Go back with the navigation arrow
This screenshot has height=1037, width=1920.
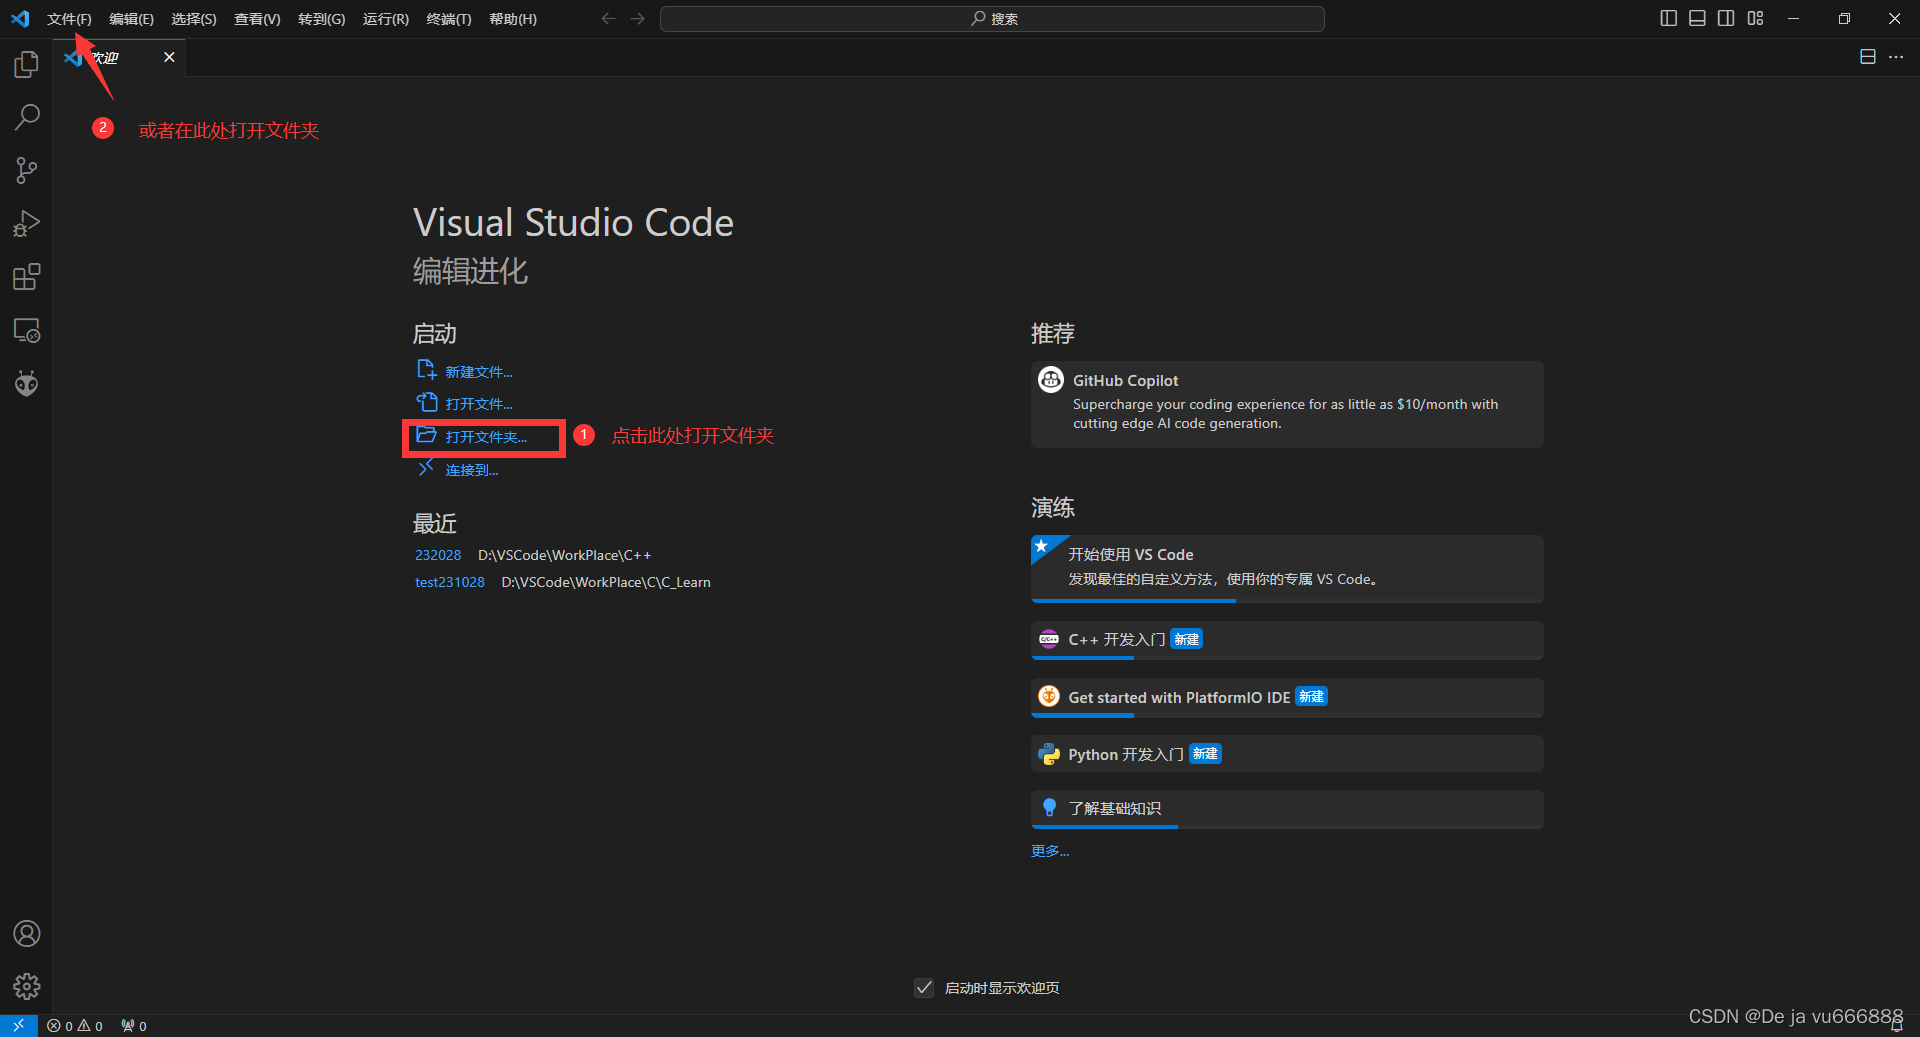pyautogui.click(x=608, y=19)
